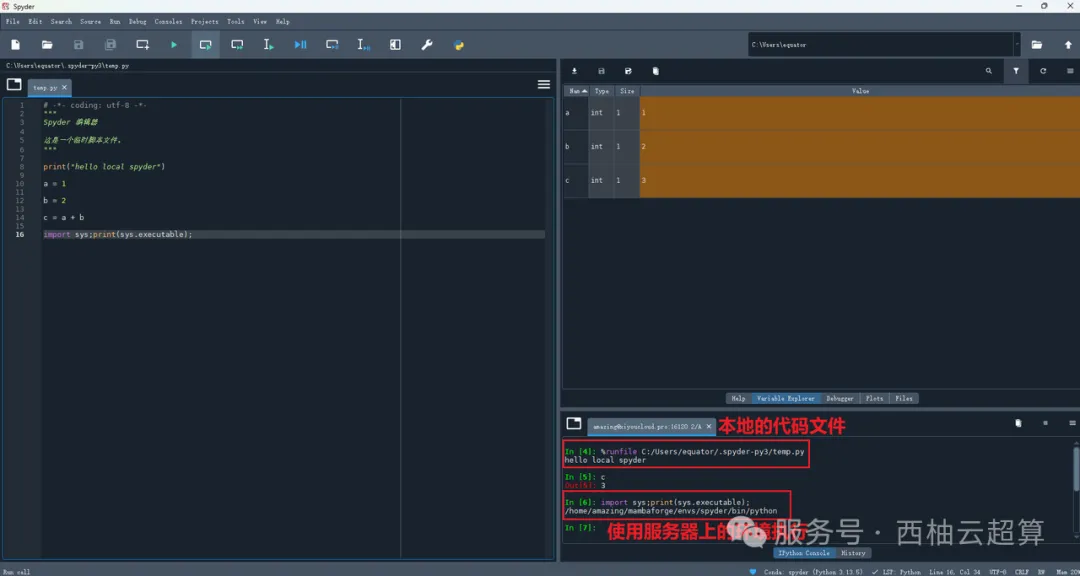The width and height of the screenshot is (1080, 576).
Task: Sort variables by Name column header
Action: point(576,91)
